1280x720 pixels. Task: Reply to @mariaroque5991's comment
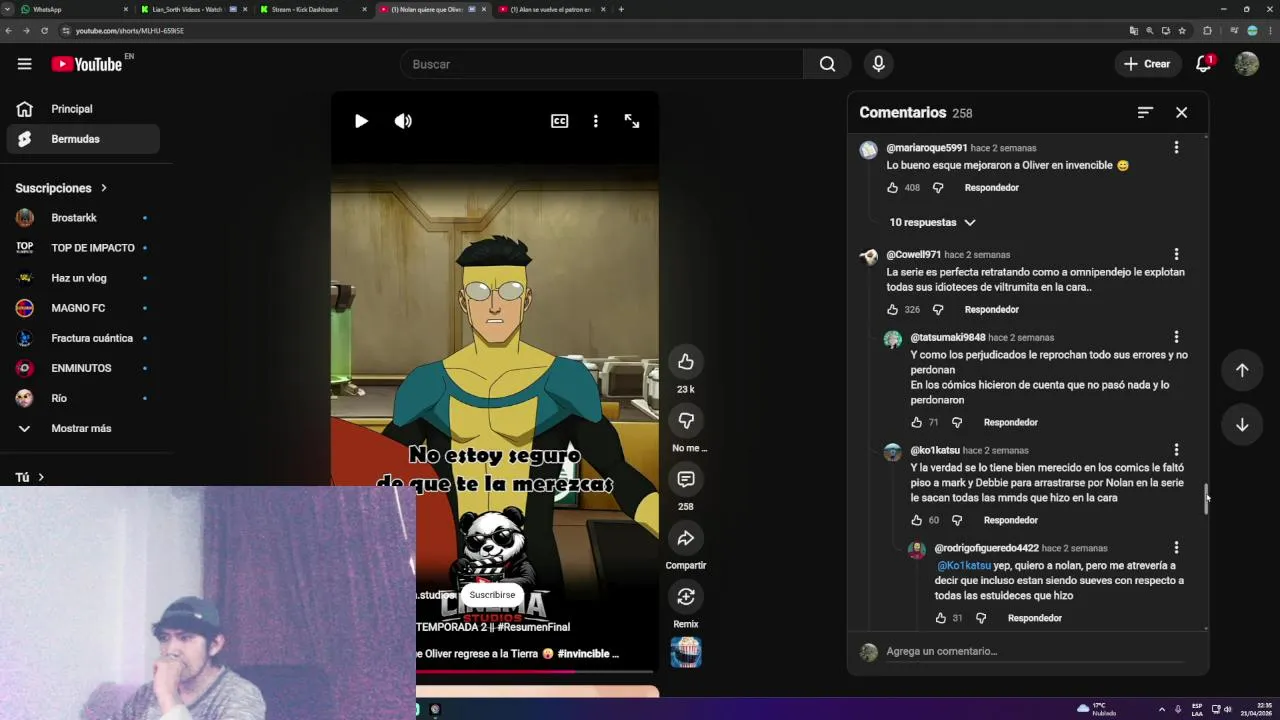click(x=991, y=187)
